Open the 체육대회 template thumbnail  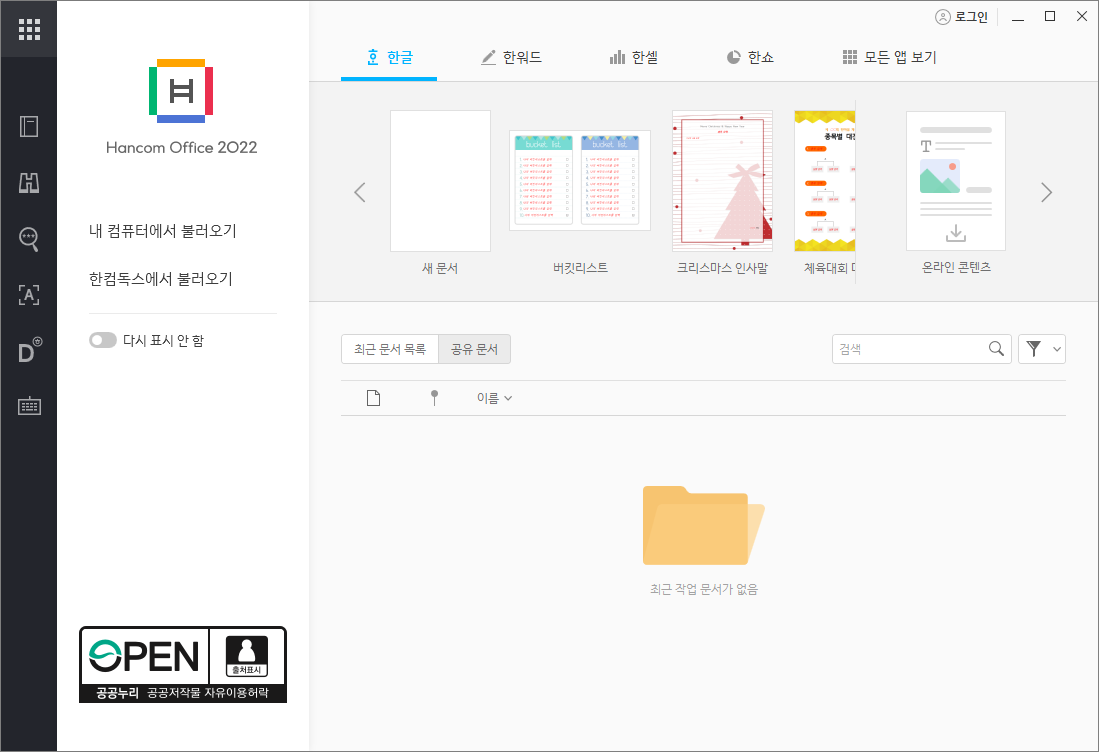(x=825, y=181)
